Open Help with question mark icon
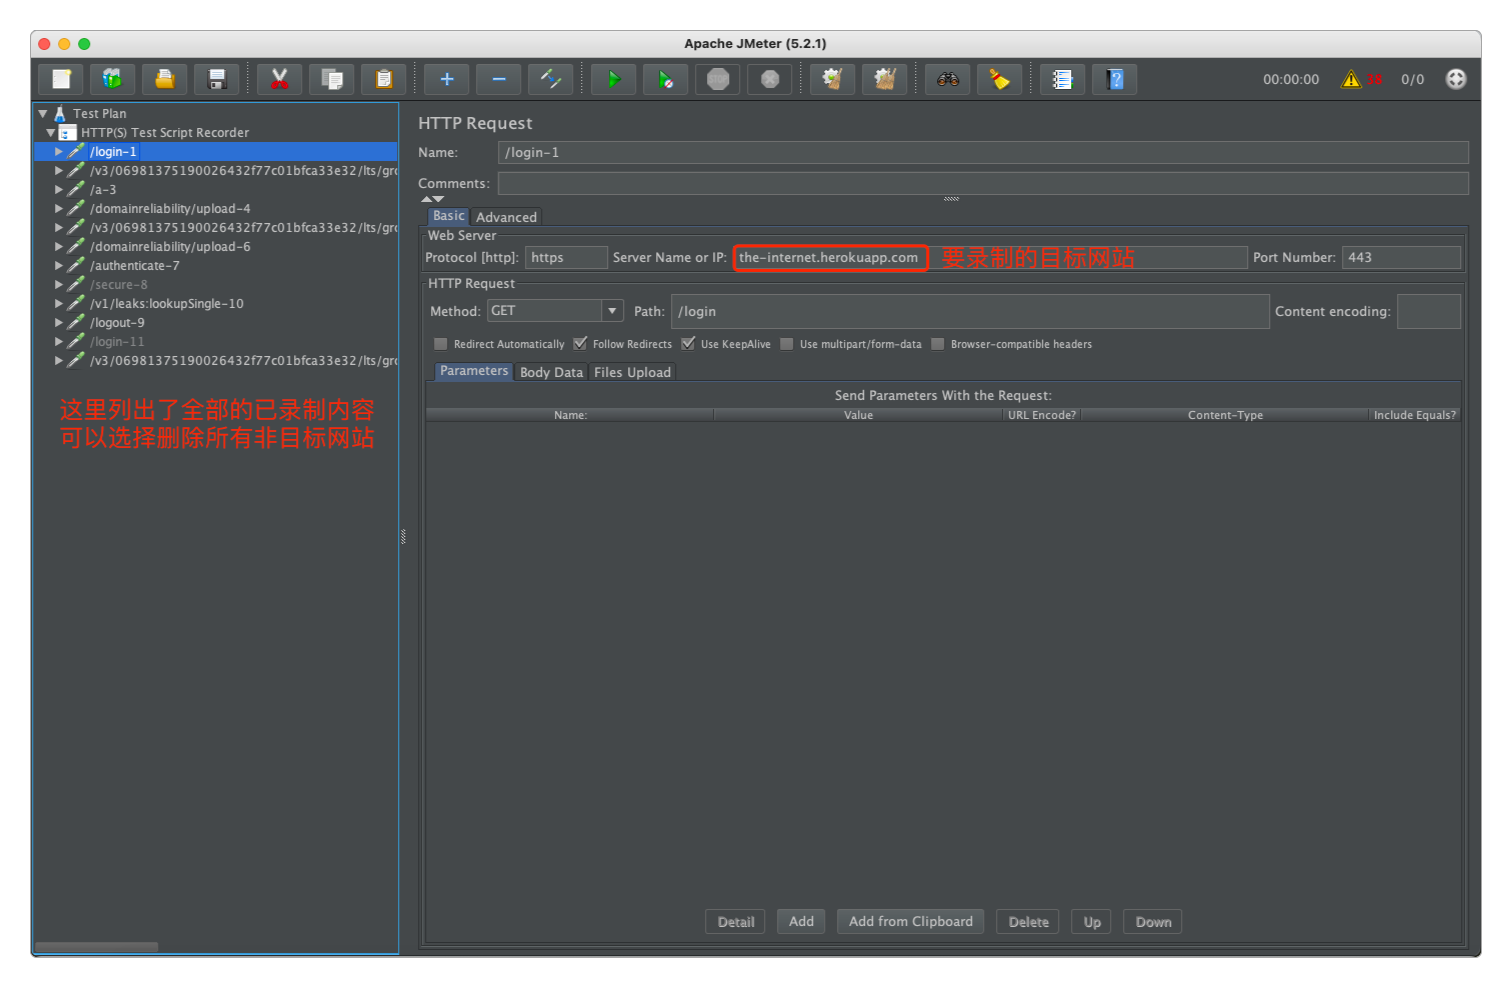This screenshot has width=1512, height=988. click(1115, 79)
